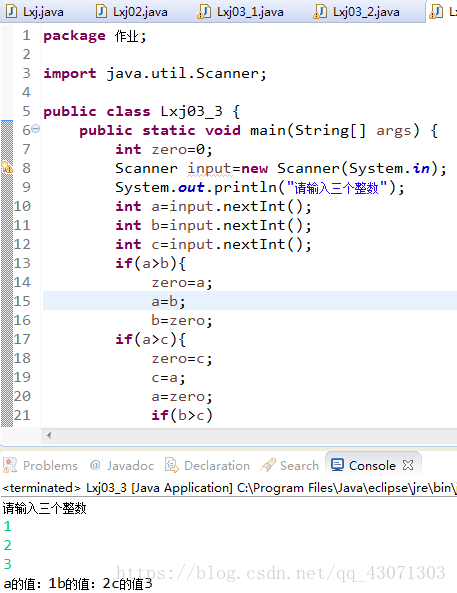Click the warning quick-fix marker on line 8
457x593 pixels.
click(7, 168)
